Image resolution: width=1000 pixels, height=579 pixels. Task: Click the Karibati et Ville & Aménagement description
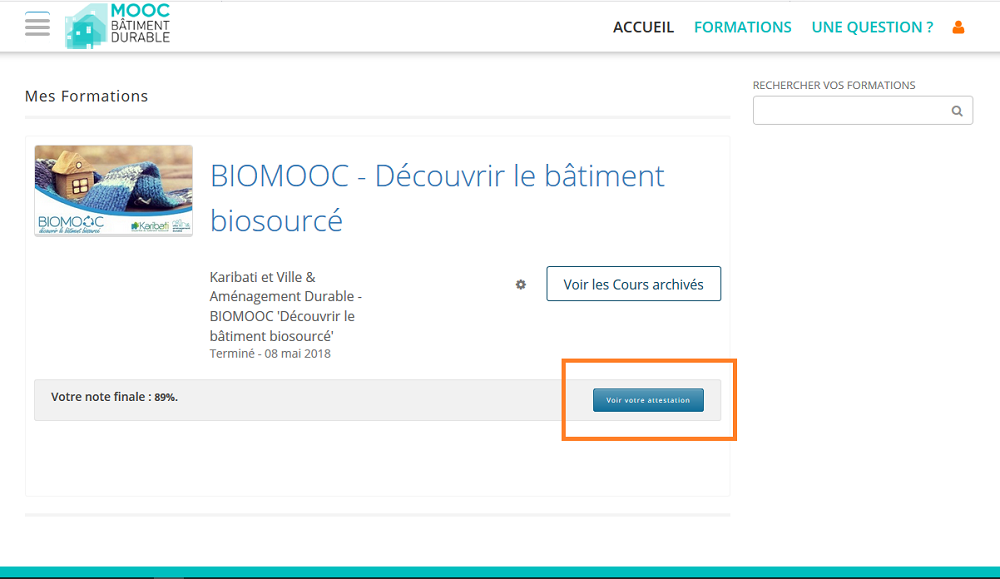click(x=286, y=306)
